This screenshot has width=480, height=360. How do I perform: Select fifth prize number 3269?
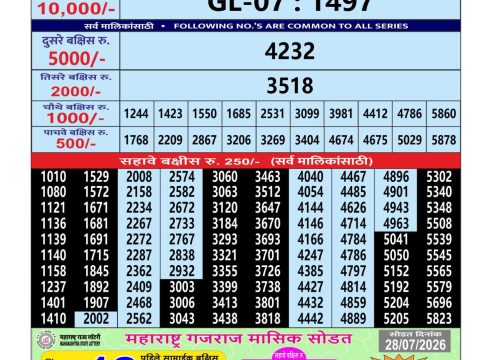tap(273, 140)
